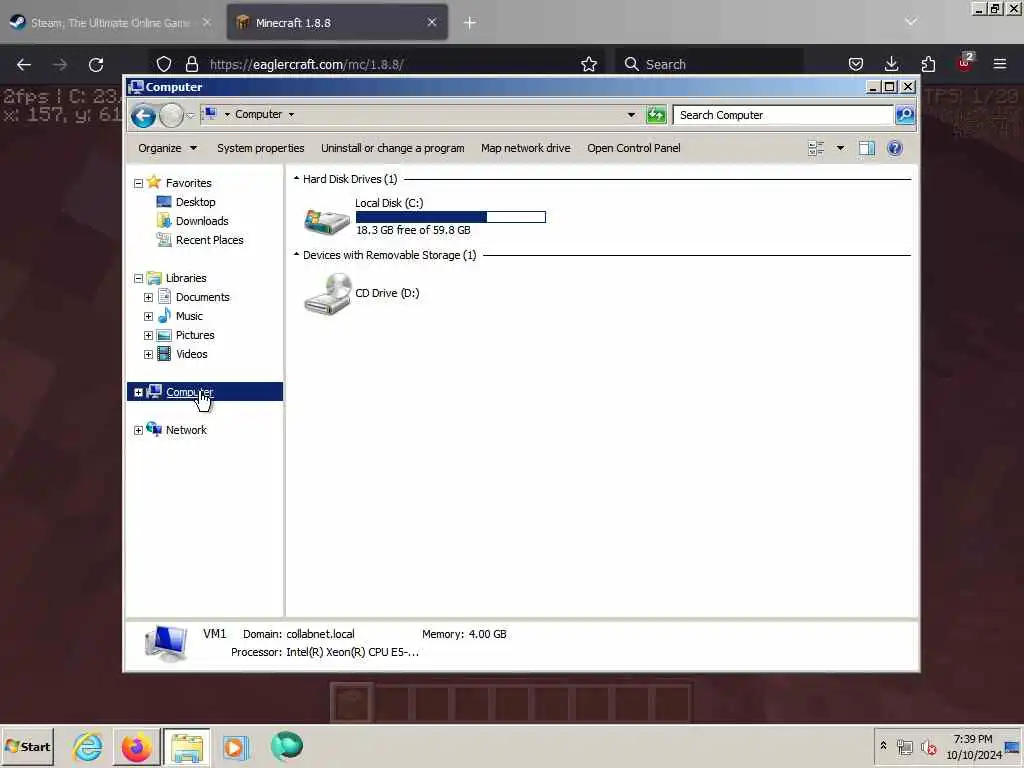Click the change view icon in Explorer toolbar
Screen dimensions: 1024x768
pyautogui.click(x=816, y=148)
